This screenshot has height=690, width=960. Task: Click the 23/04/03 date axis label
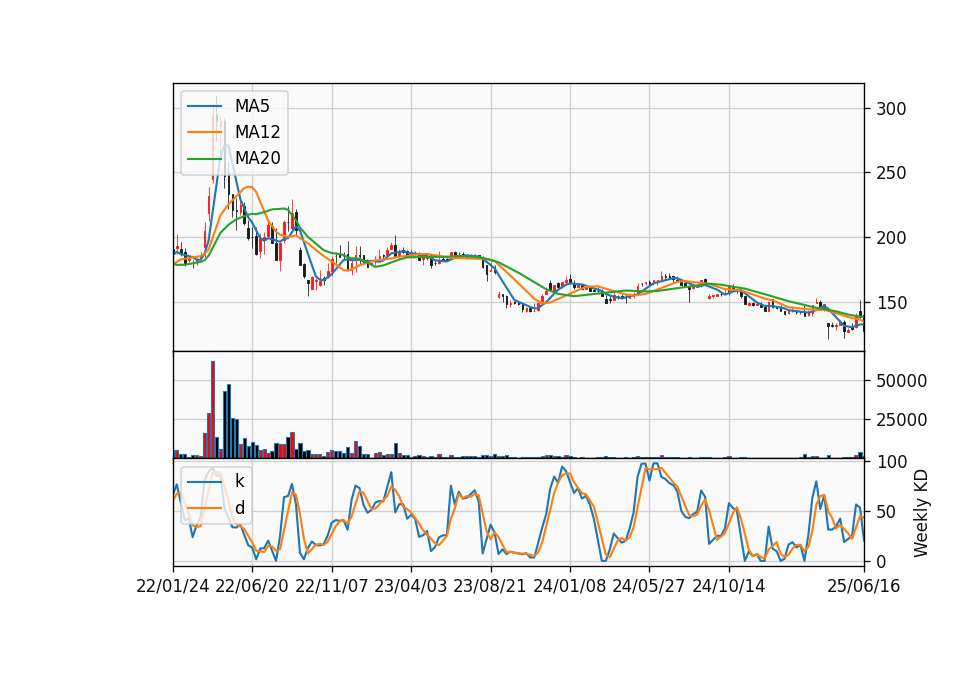click(x=411, y=586)
